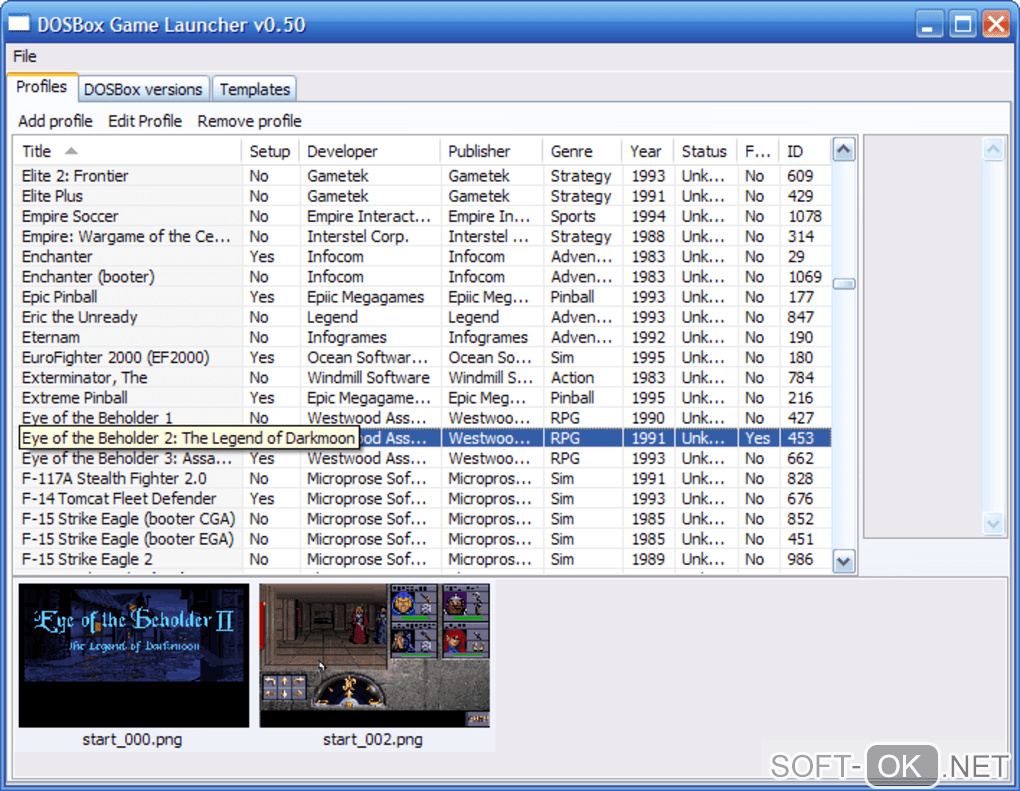
Task: Open the File menu
Action: coord(25,57)
